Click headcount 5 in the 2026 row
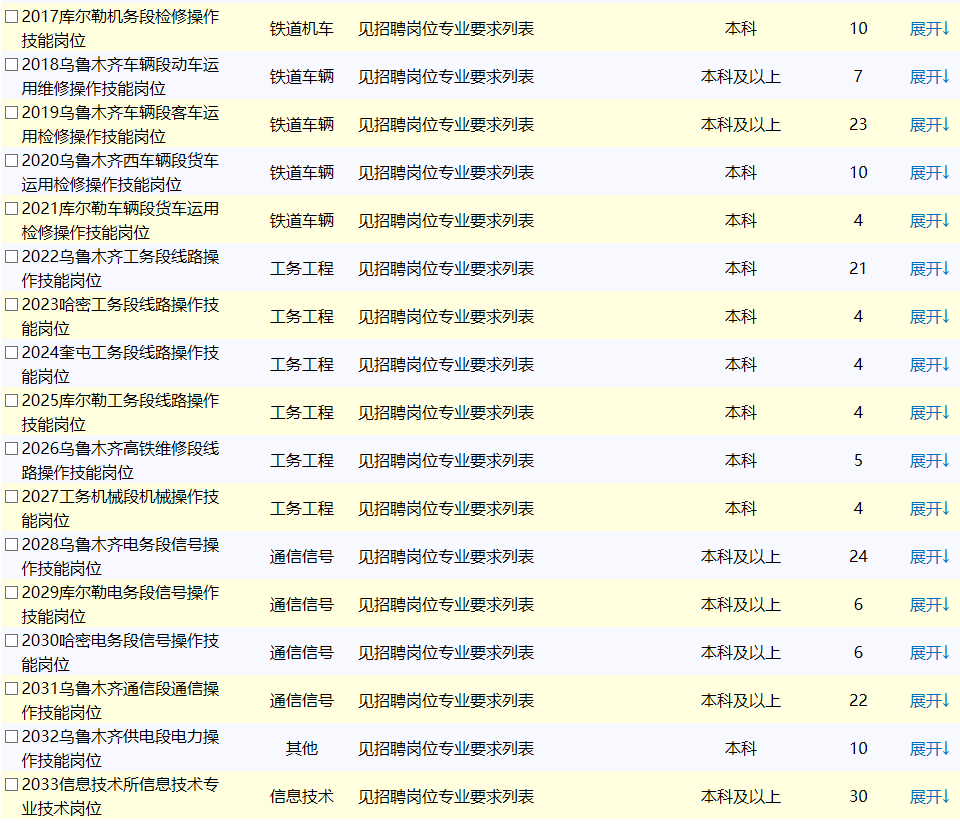The height and width of the screenshot is (824, 960). pyautogui.click(x=858, y=460)
